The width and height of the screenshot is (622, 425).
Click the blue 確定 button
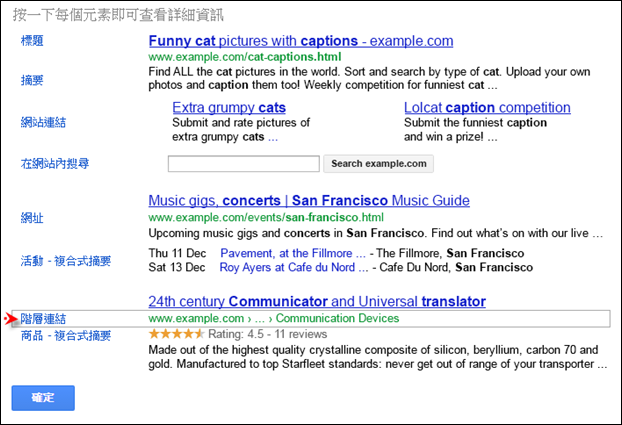click(43, 398)
